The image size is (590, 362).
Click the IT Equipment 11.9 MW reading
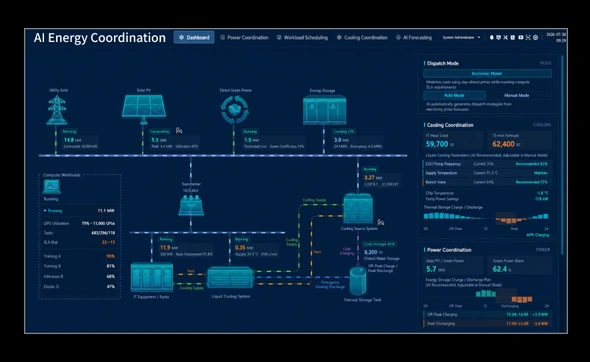pyautogui.click(x=169, y=248)
